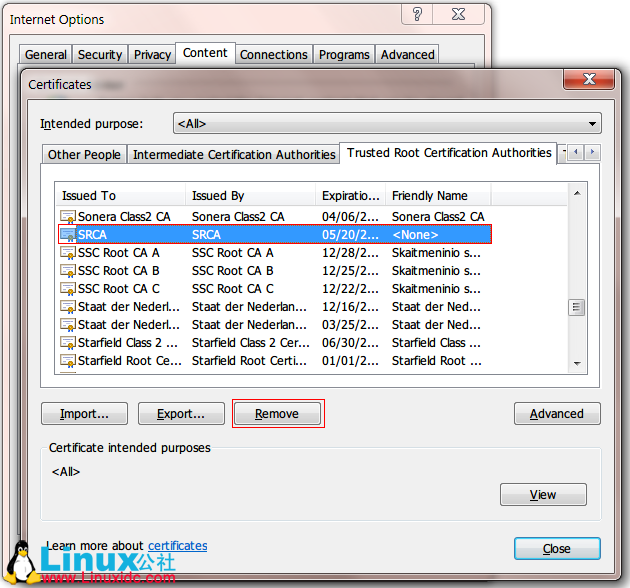The height and width of the screenshot is (588, 630).
Task: Click the Export... button
Action: (x=180, y=413)
